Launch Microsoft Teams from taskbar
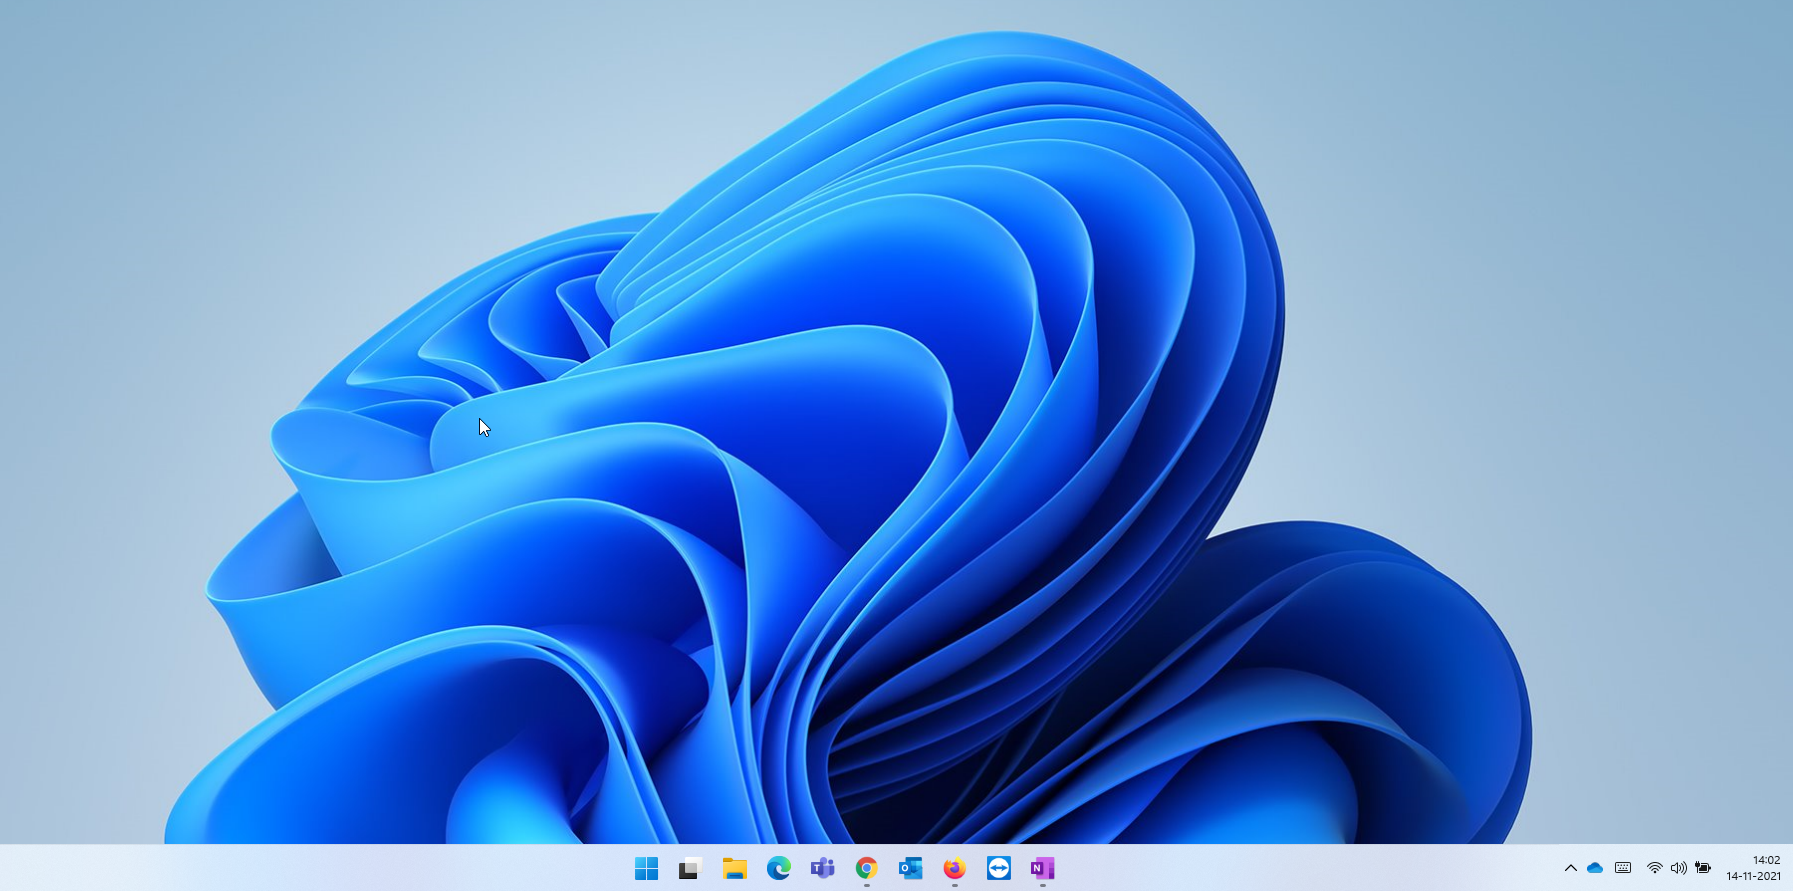 [x=823, y=868]
